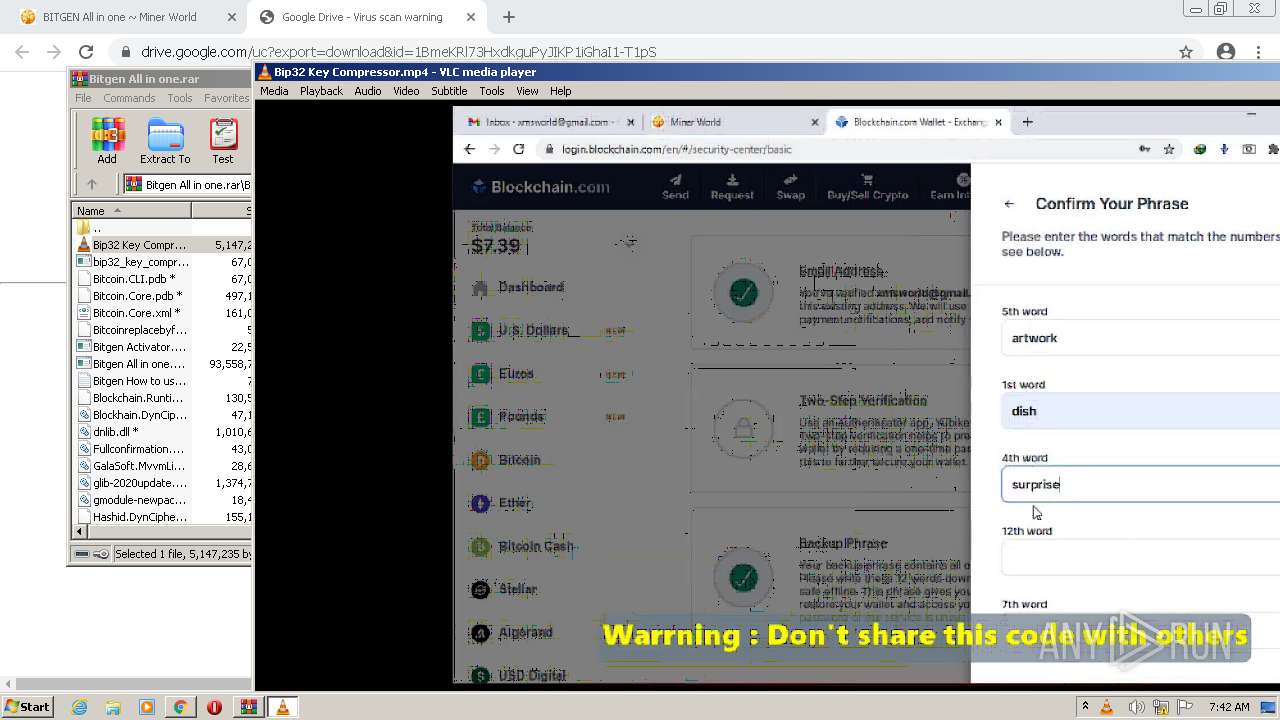
Task: Launch Opera from taskbar
Action: coord(214,707)
